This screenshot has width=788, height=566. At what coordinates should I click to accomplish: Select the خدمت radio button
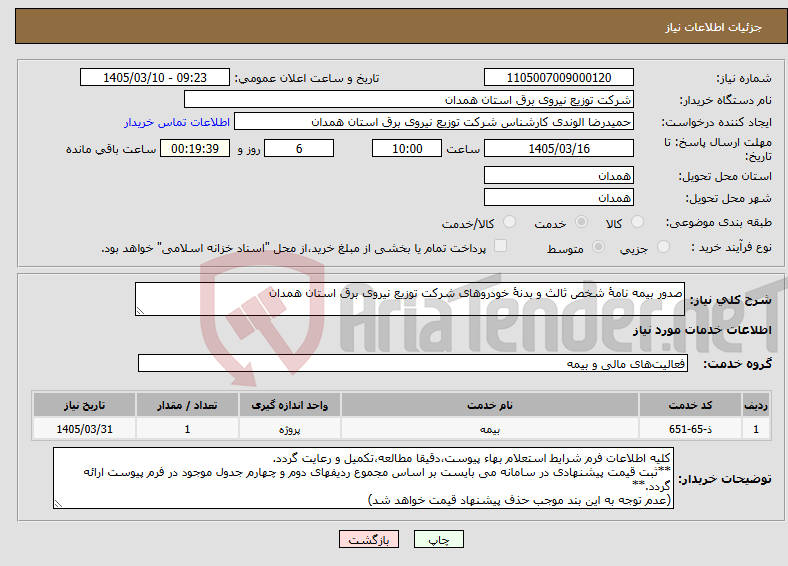point(581,222)
